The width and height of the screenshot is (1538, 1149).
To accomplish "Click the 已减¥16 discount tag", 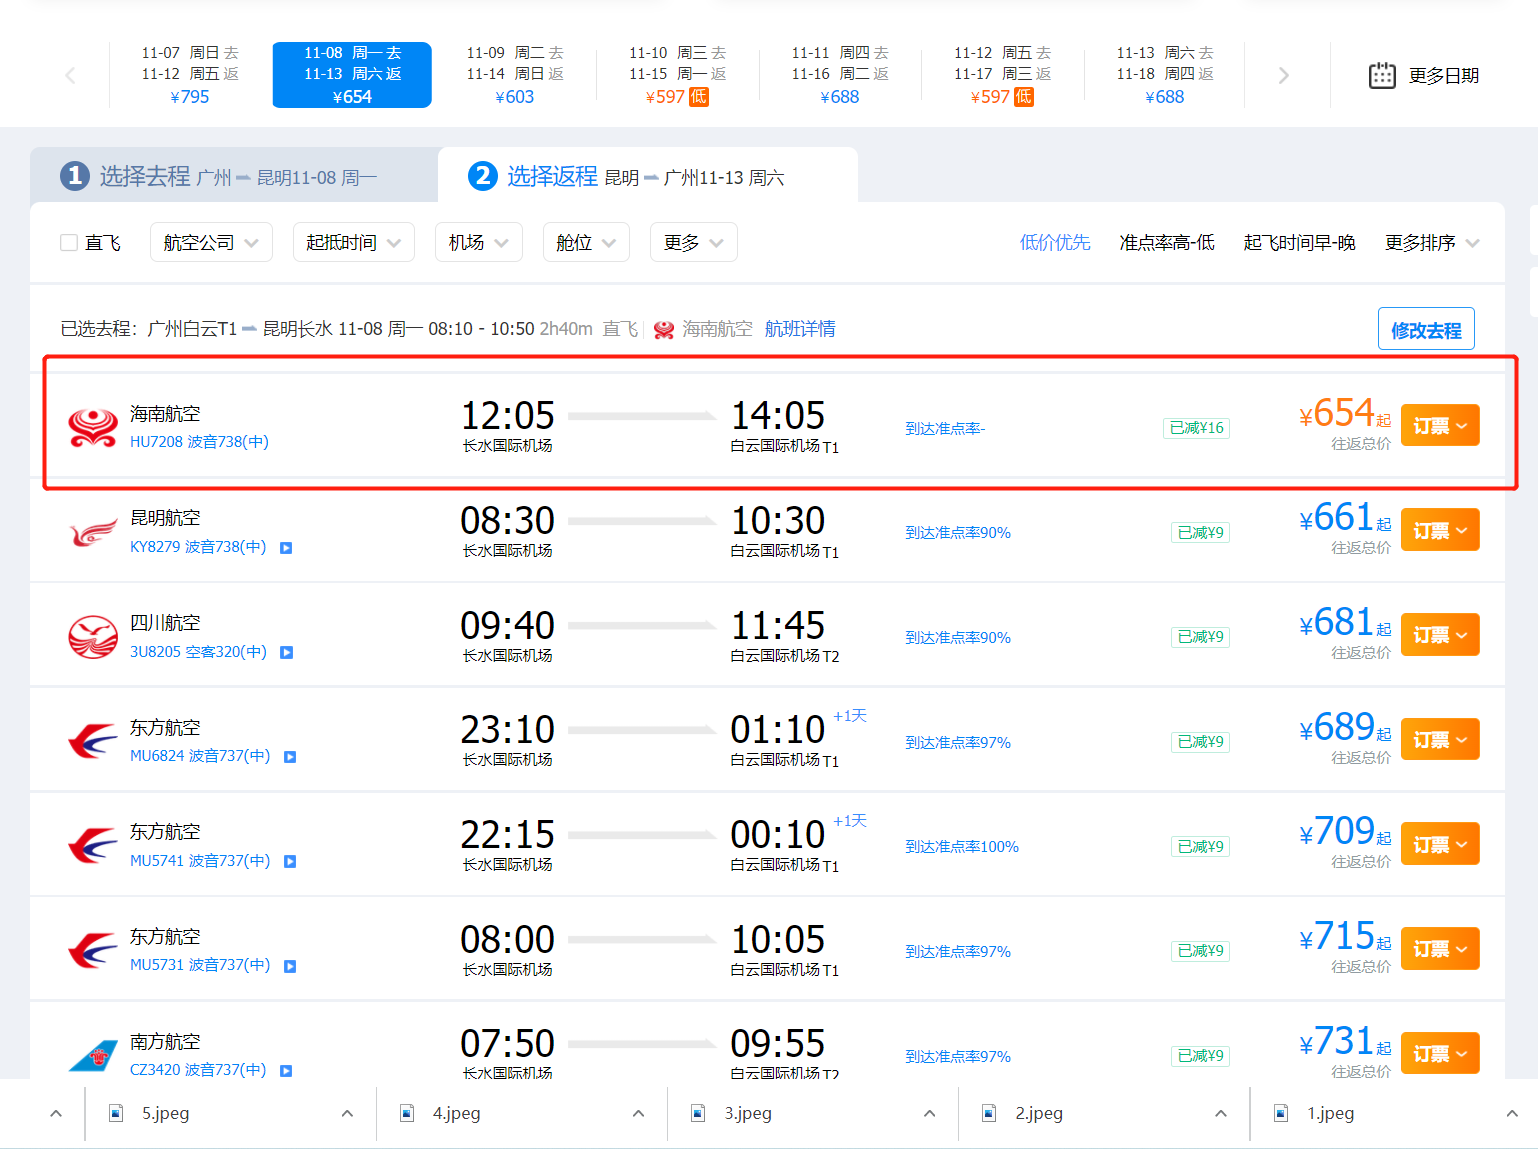I will pos(1197,428).
